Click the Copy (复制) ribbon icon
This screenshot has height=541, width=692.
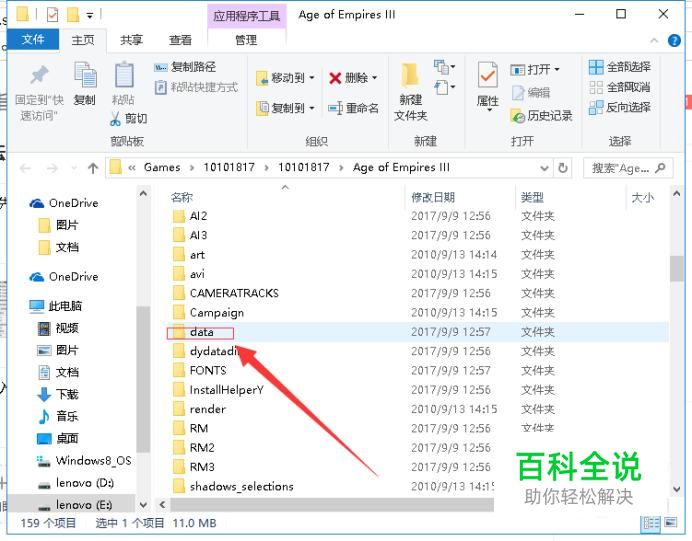click(x=85, y=75)
